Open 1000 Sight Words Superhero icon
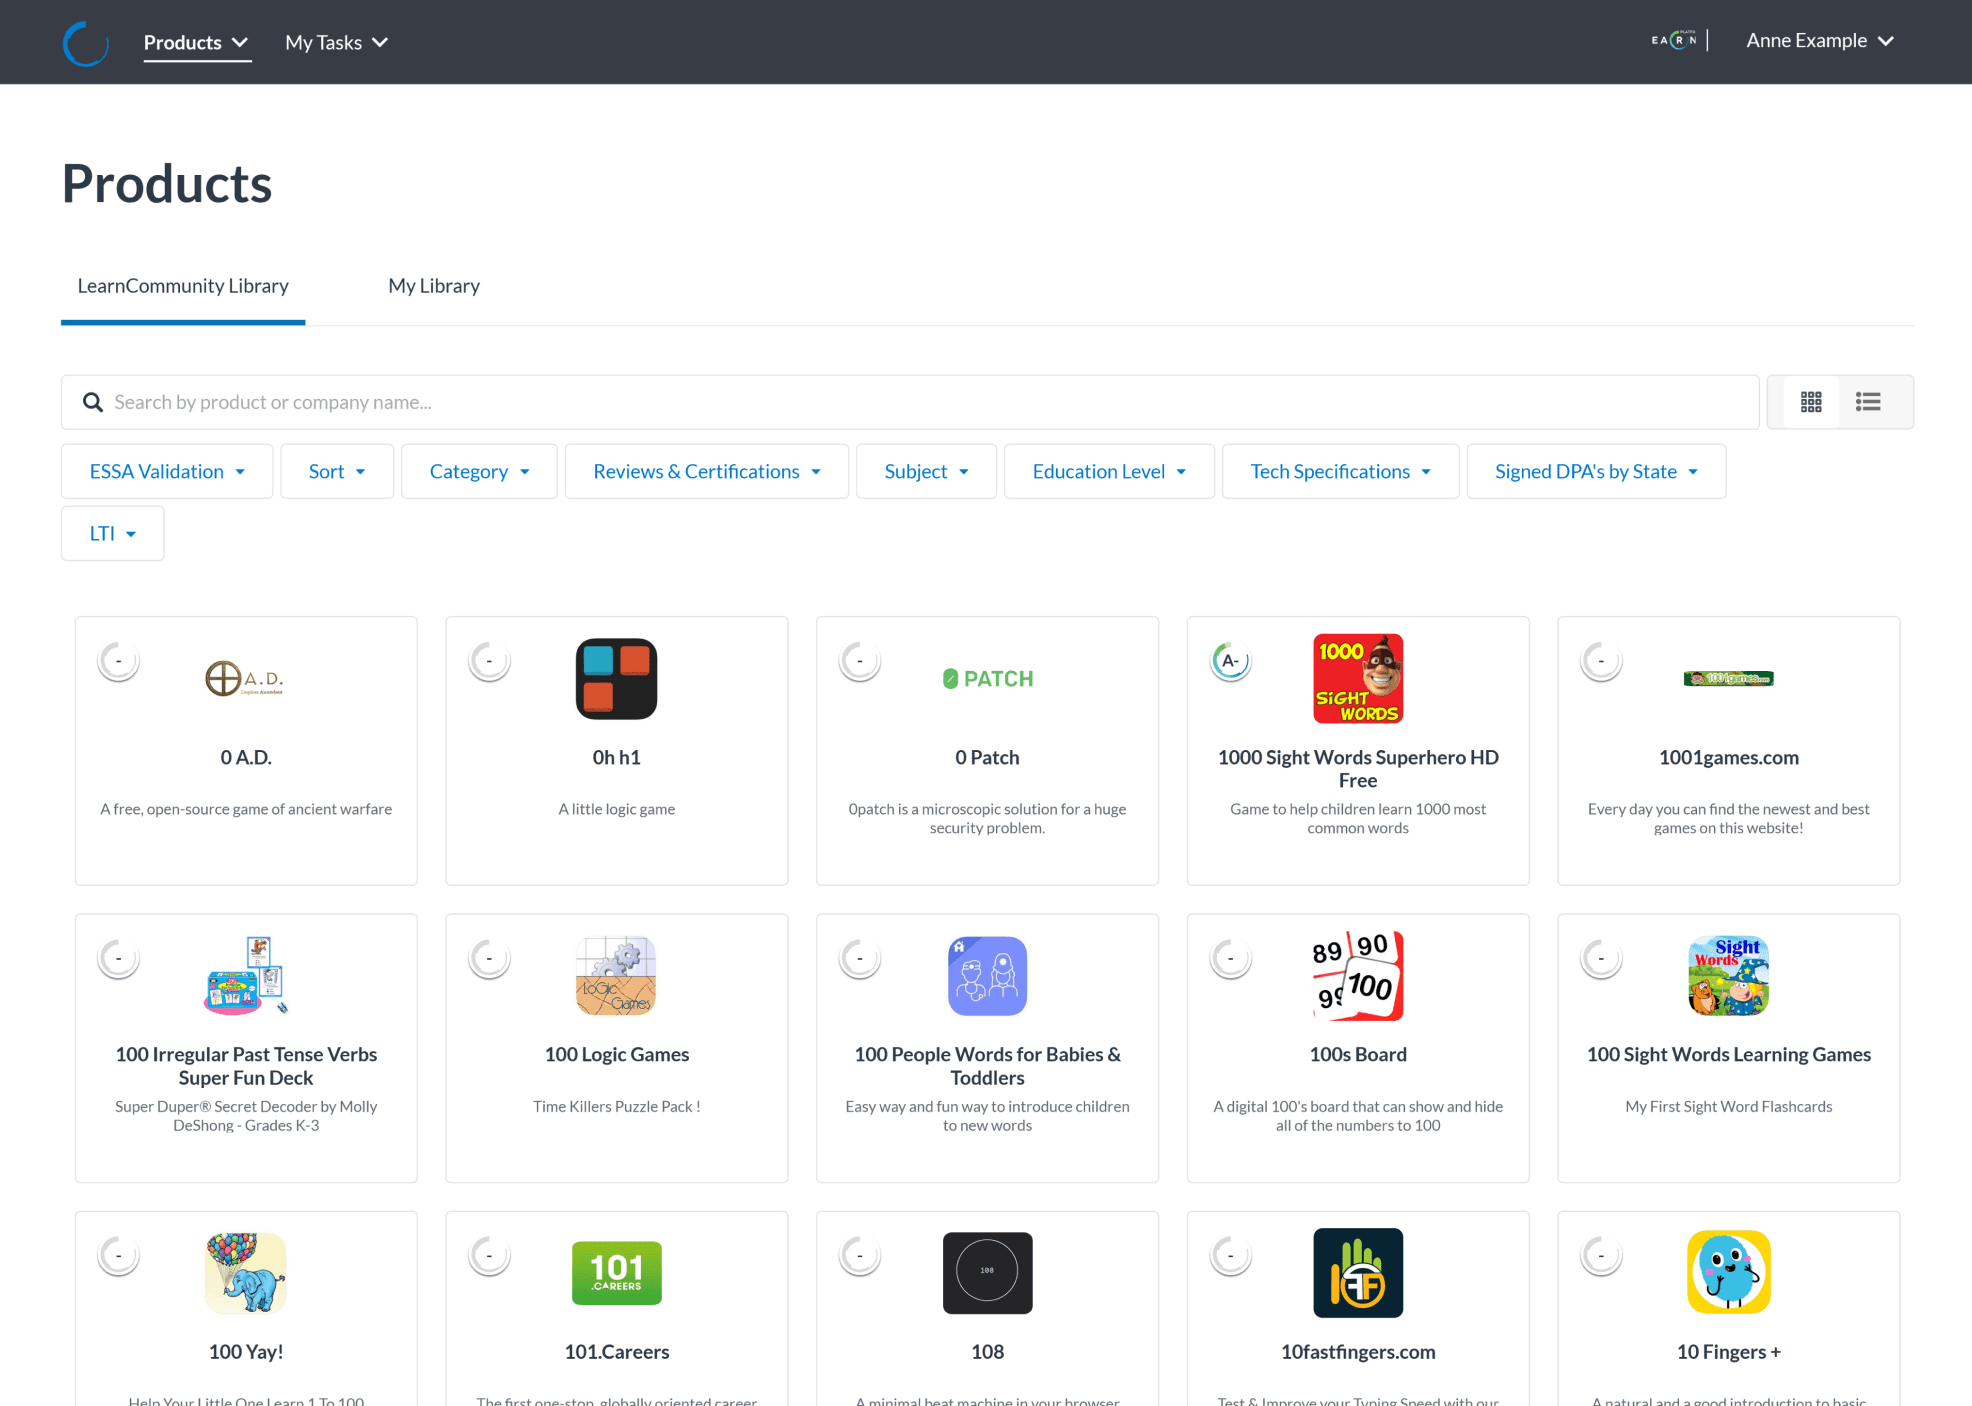 pyautogui.click(x=1358, y=679)
